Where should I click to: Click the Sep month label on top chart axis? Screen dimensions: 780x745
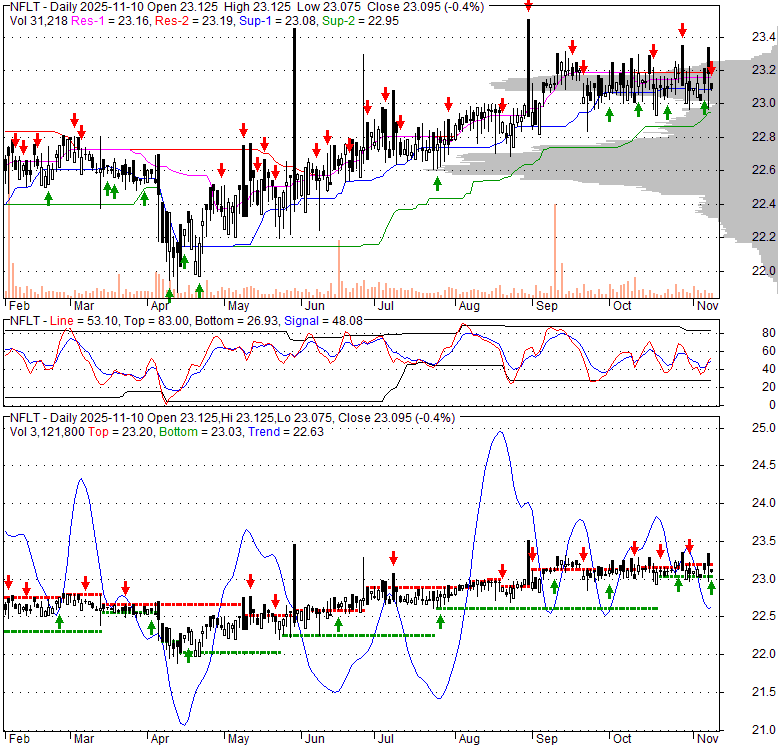coord(547,304)
